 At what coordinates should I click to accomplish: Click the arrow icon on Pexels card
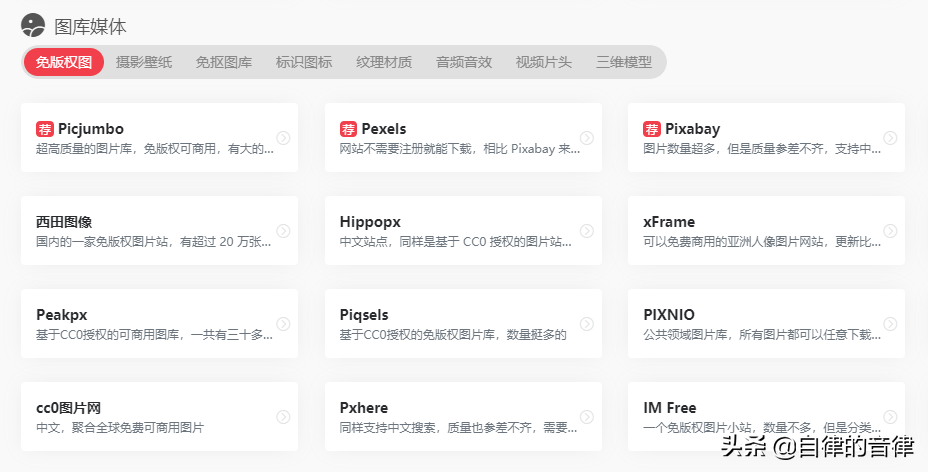(x=587, y=138)
